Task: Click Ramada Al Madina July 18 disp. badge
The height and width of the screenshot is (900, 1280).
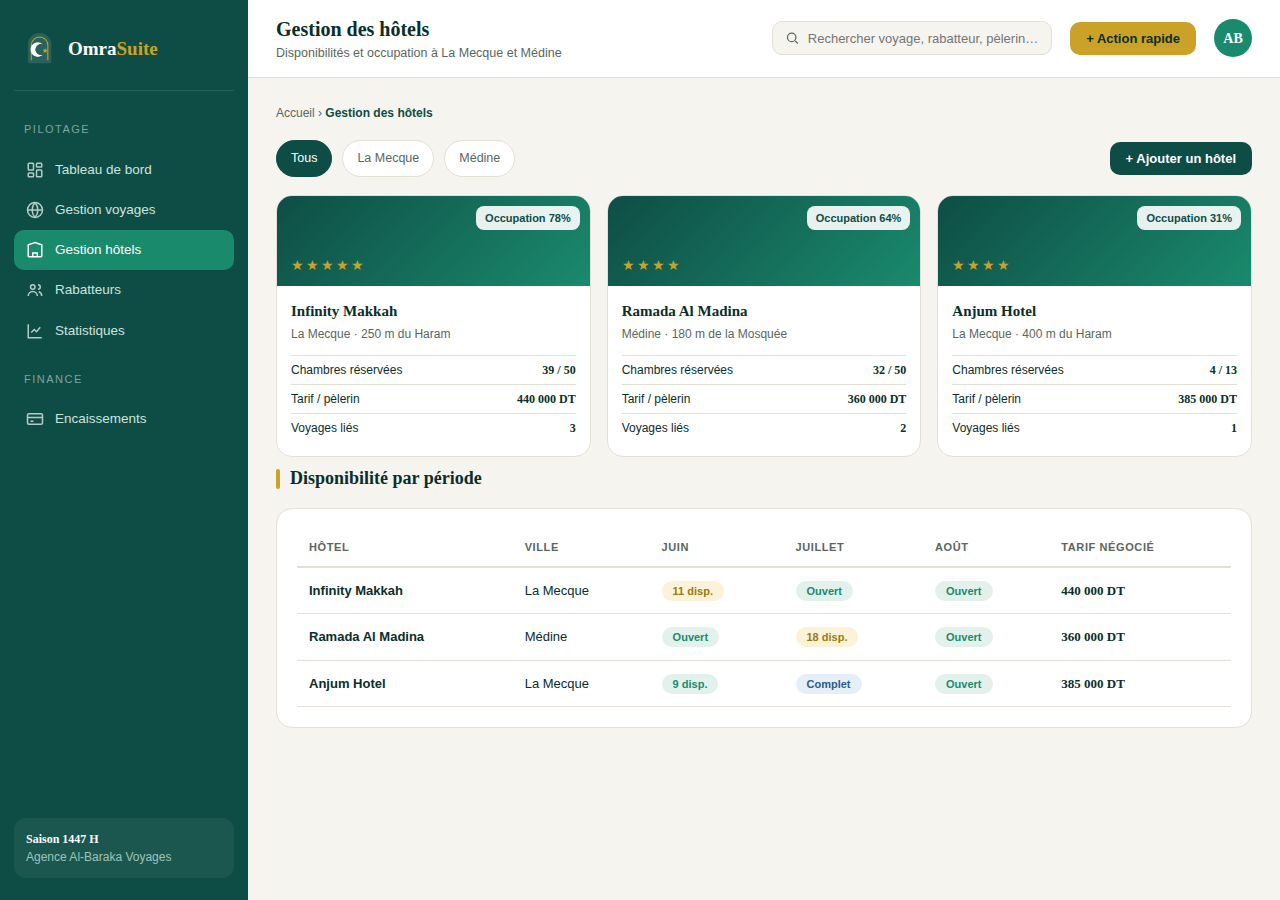Action: click(827, 637)
